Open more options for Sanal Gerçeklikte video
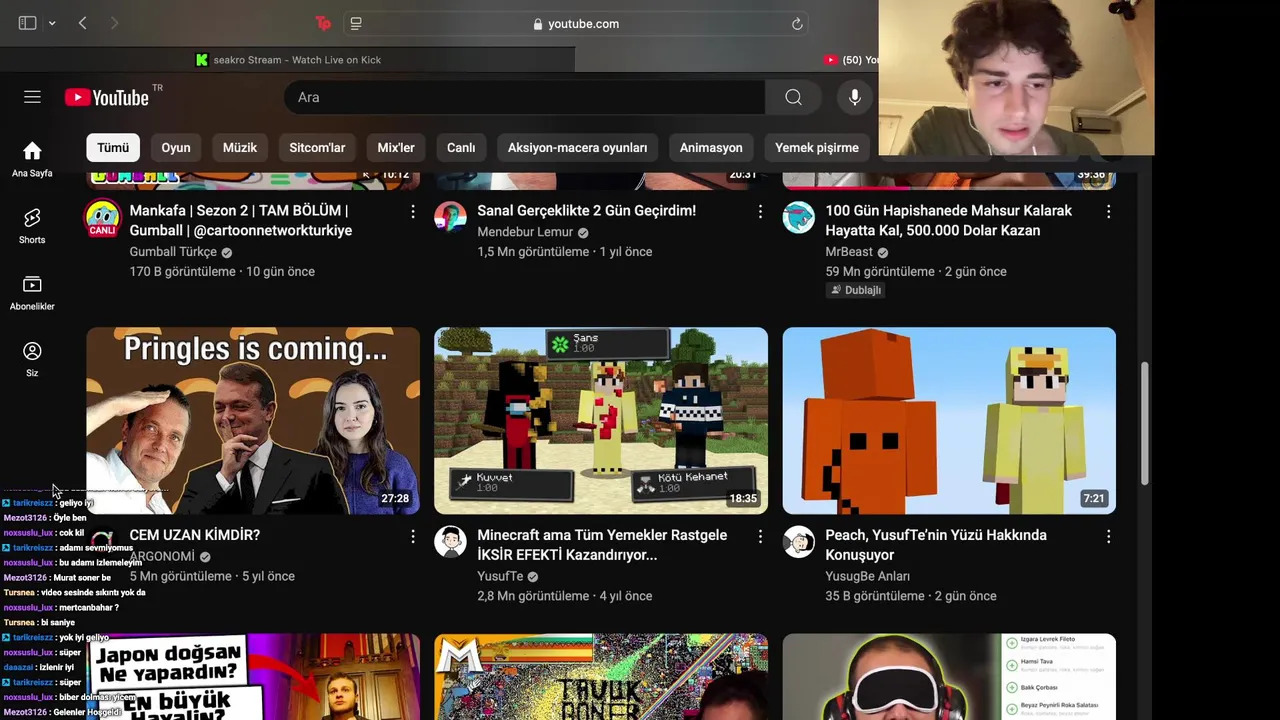 [760, 212]
